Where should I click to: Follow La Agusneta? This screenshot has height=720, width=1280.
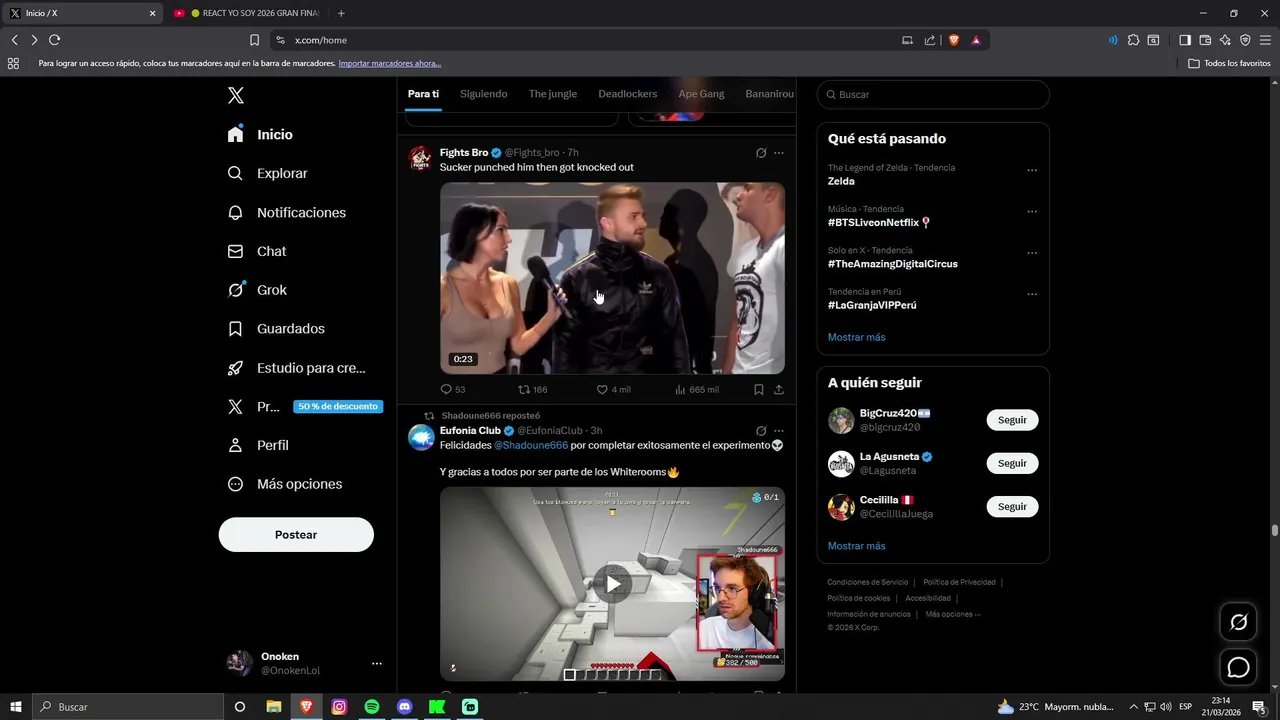[1012, 463]
